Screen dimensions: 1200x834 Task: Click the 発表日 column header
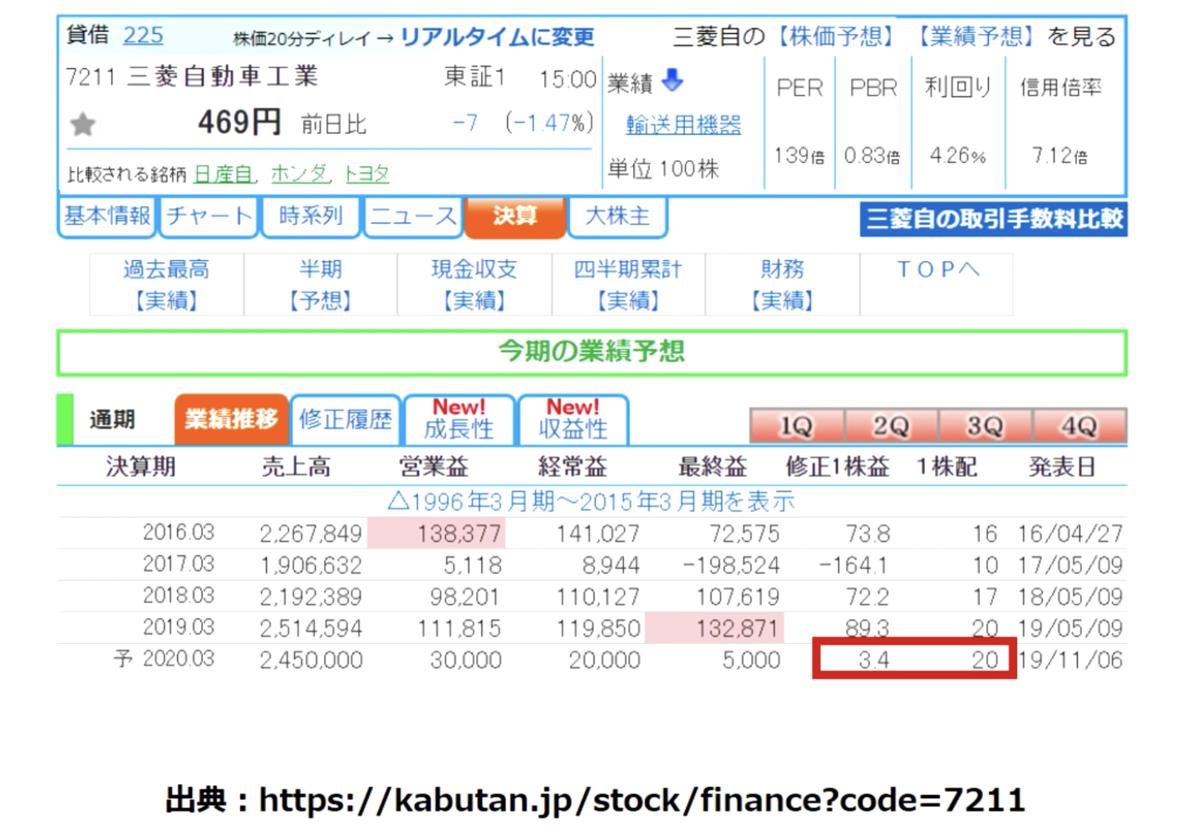[1062, 467]
